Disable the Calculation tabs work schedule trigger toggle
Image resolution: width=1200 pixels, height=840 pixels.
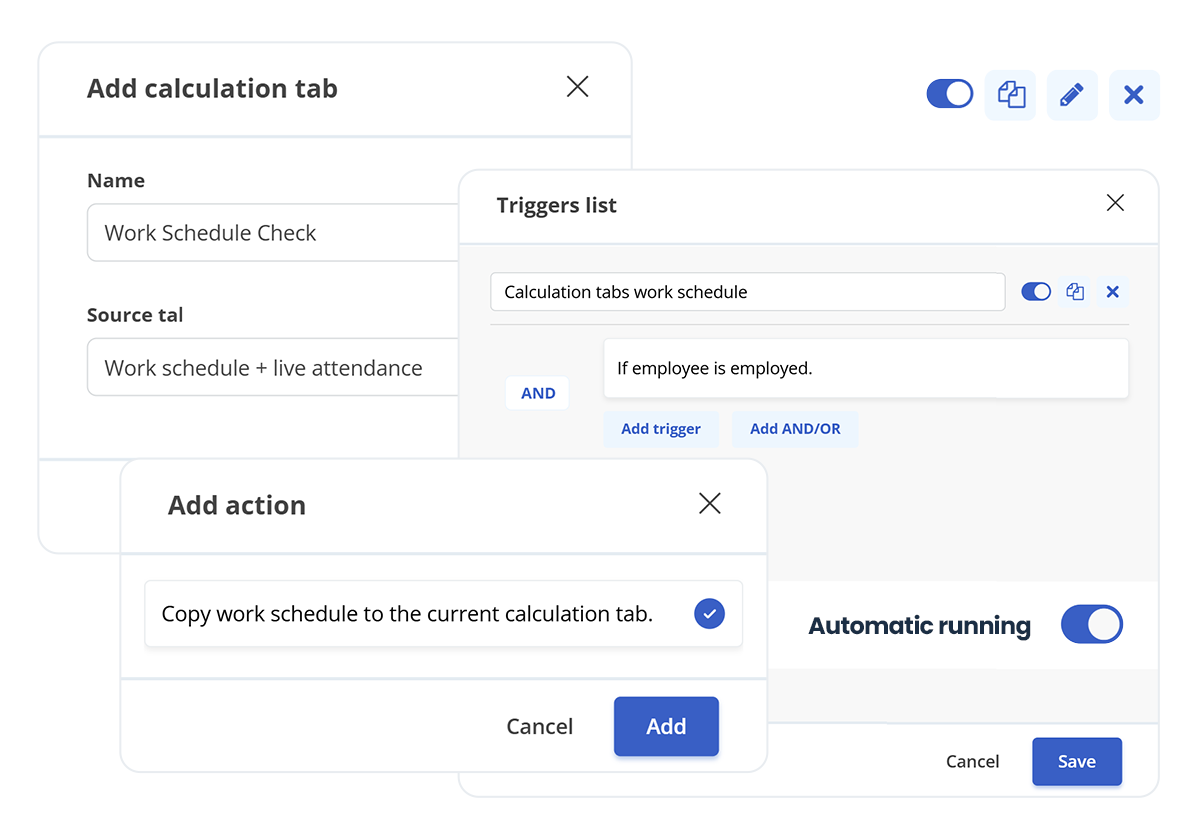pos(1036,292)
